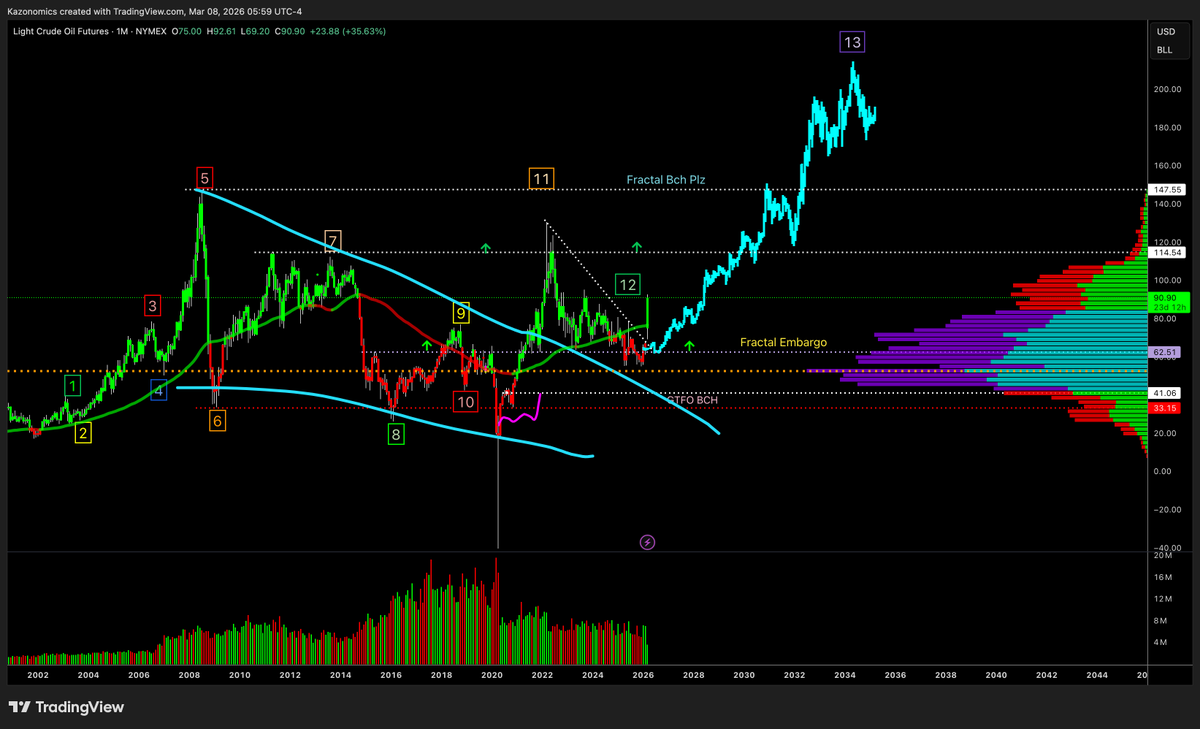This screenshot has width=1200, height=729.
Task: Select wave marker box 5
Action: pos(204,179)
